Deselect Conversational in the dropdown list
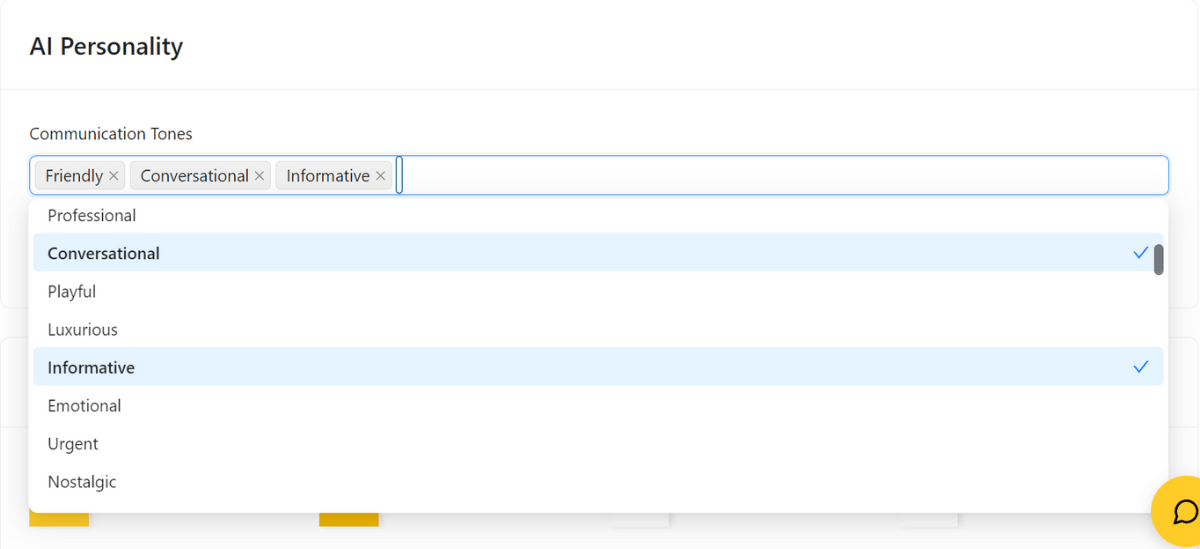The height and width of the screenshot is (549, 1200). (598, 253)
